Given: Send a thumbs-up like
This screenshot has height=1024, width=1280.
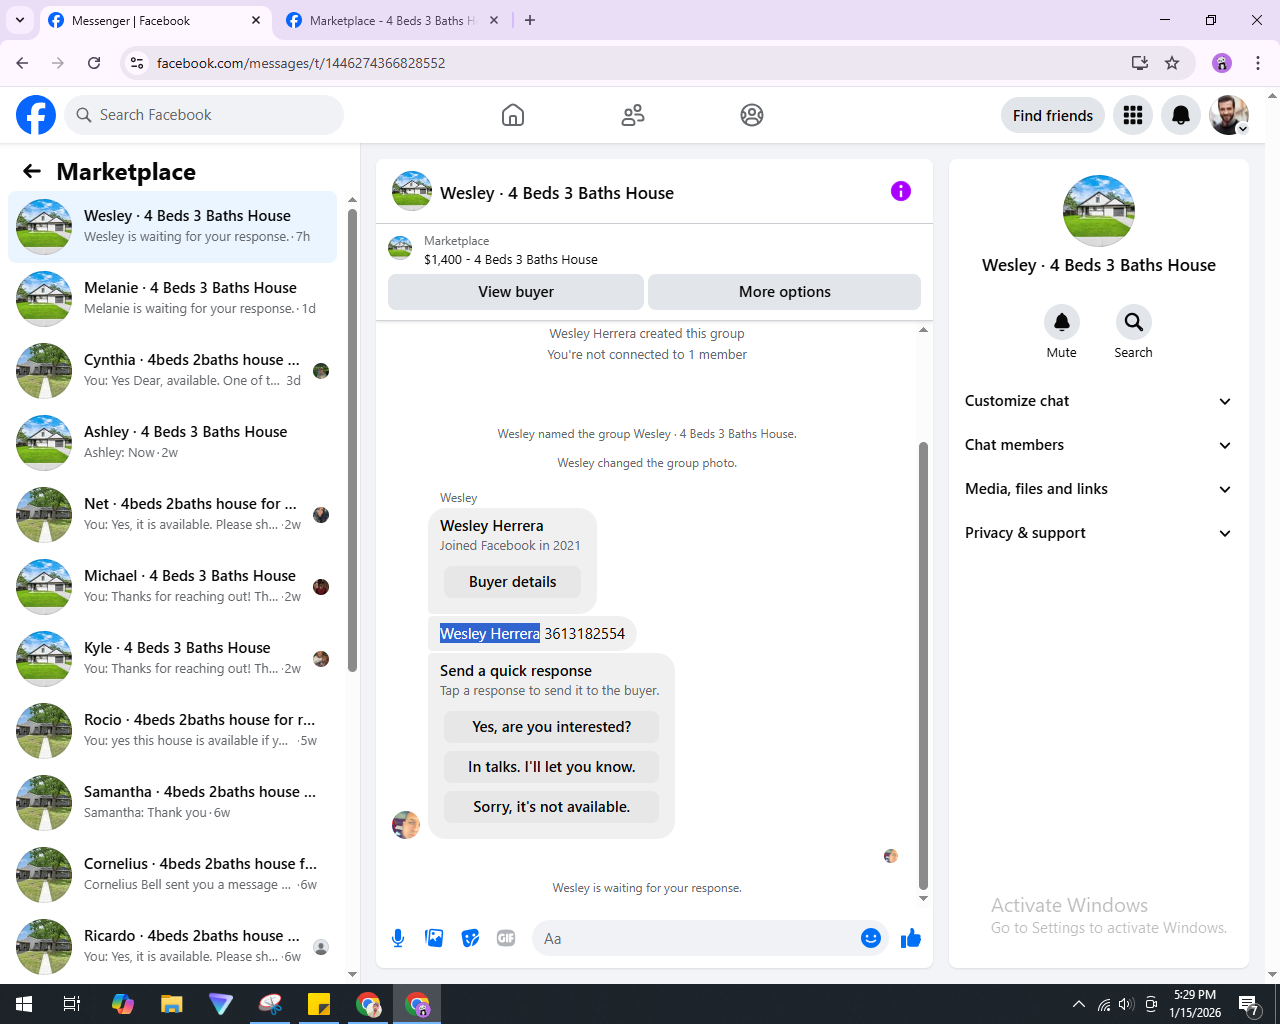Looking at the screenshot, I should [x=911, y=938].
